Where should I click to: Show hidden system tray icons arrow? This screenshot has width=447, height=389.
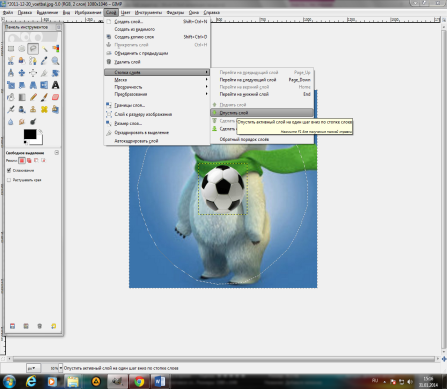pos(385,382)
